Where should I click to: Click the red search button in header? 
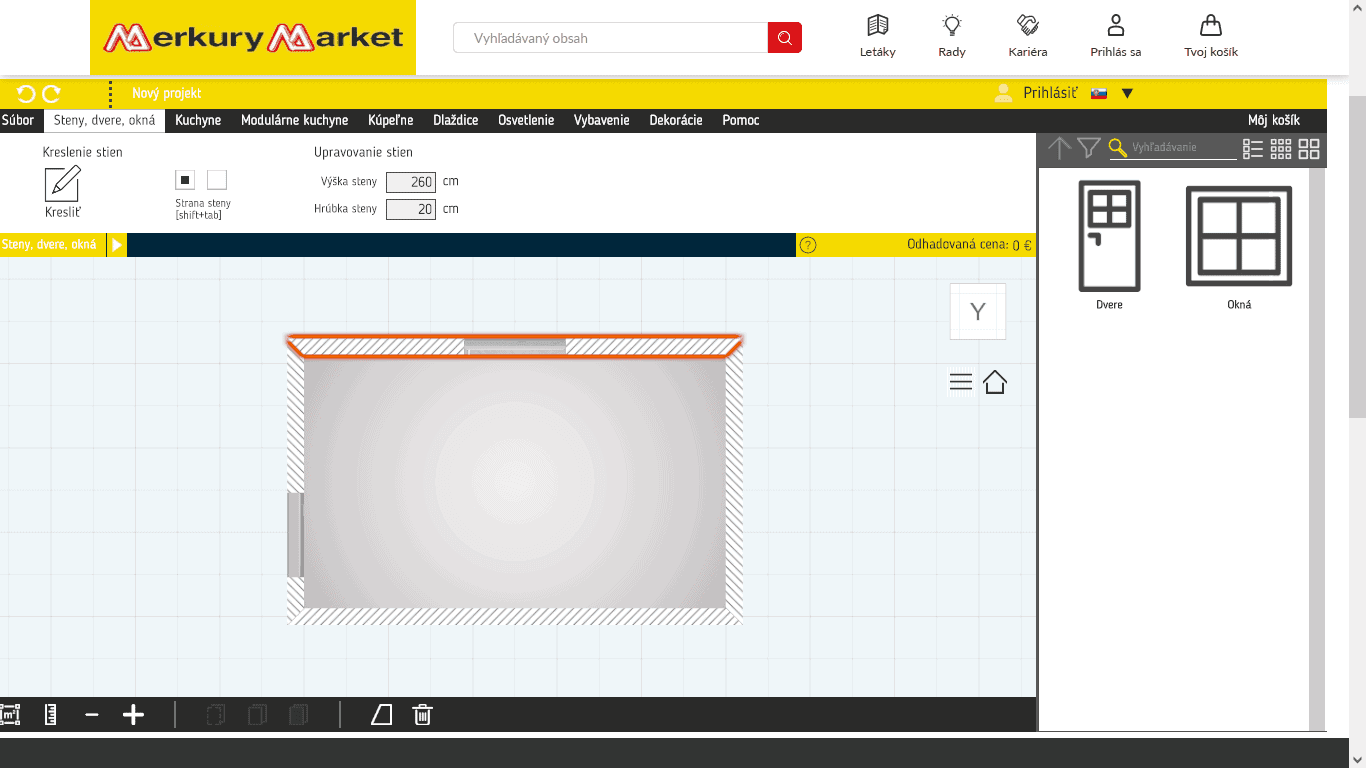(785, 38)
